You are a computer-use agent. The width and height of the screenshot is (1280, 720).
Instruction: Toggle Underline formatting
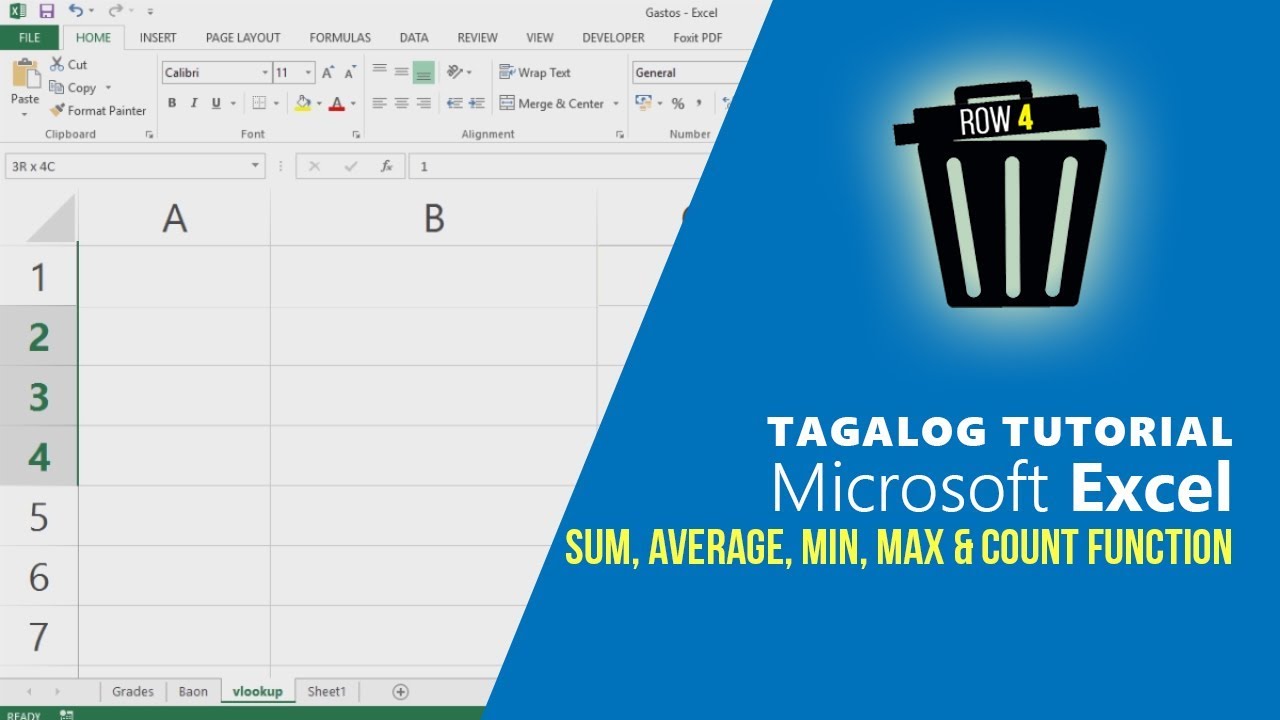(x=217, y=103)
